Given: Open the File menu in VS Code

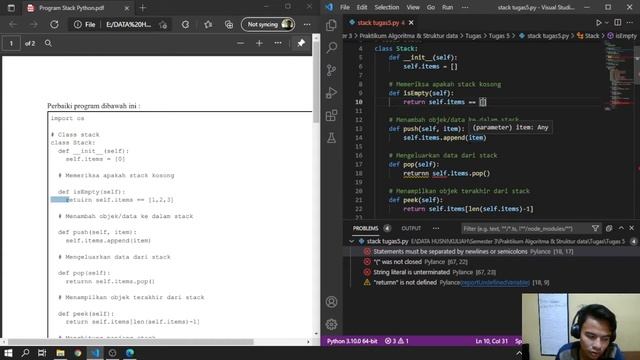Looking at the screenshot, I should click(345, 7).
